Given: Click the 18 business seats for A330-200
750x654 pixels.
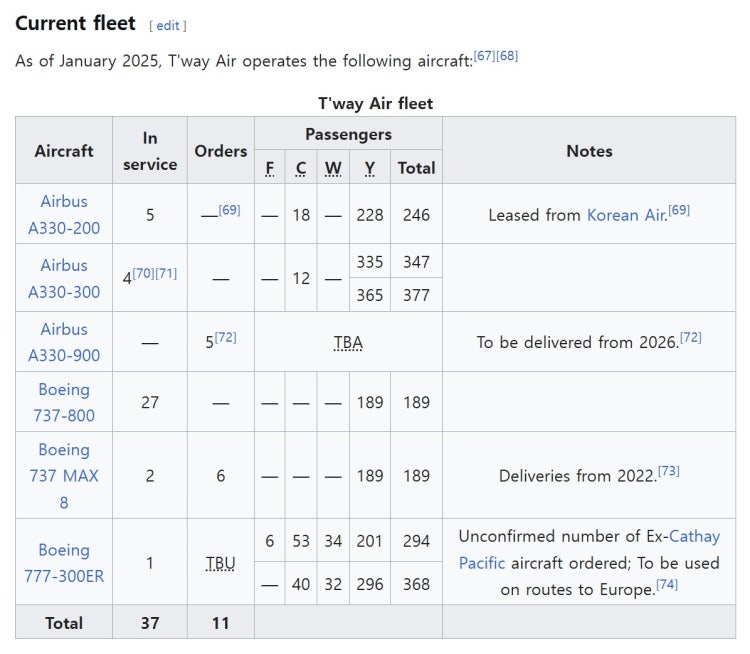Looking at the screenshot, I should pos(301,215).
